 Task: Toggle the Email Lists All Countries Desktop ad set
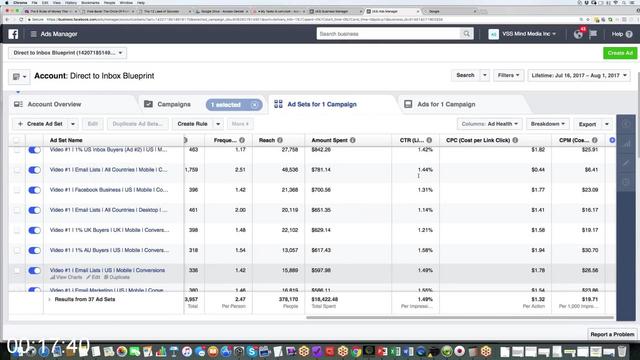click(x=34, y=210)
